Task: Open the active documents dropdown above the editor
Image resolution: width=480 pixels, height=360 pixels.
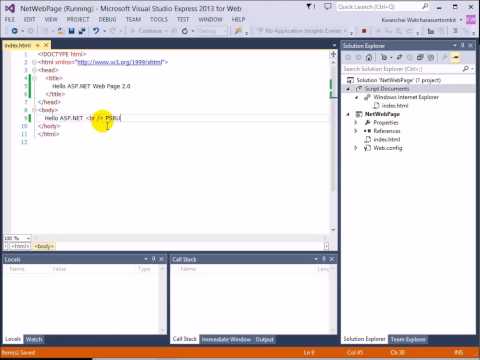Action: click(x=334, y=45)
